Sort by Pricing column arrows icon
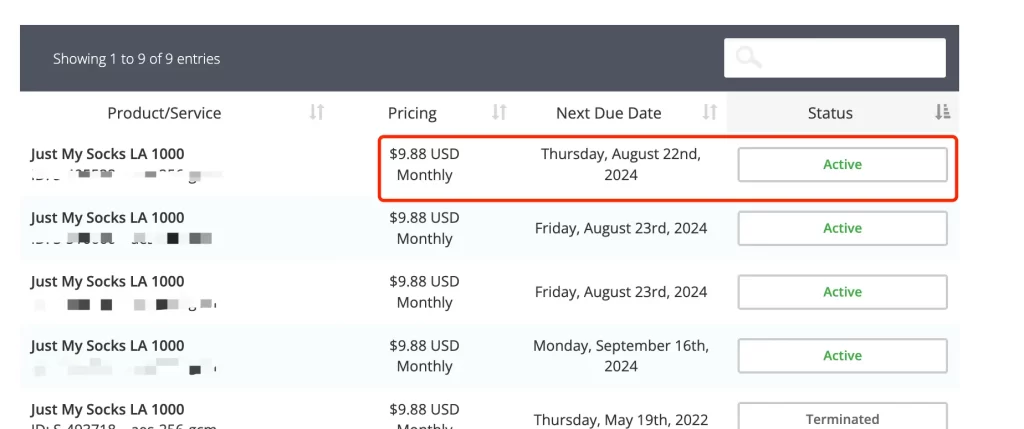Viewport: 1024px width, 429px height. [x=499, y=112]
